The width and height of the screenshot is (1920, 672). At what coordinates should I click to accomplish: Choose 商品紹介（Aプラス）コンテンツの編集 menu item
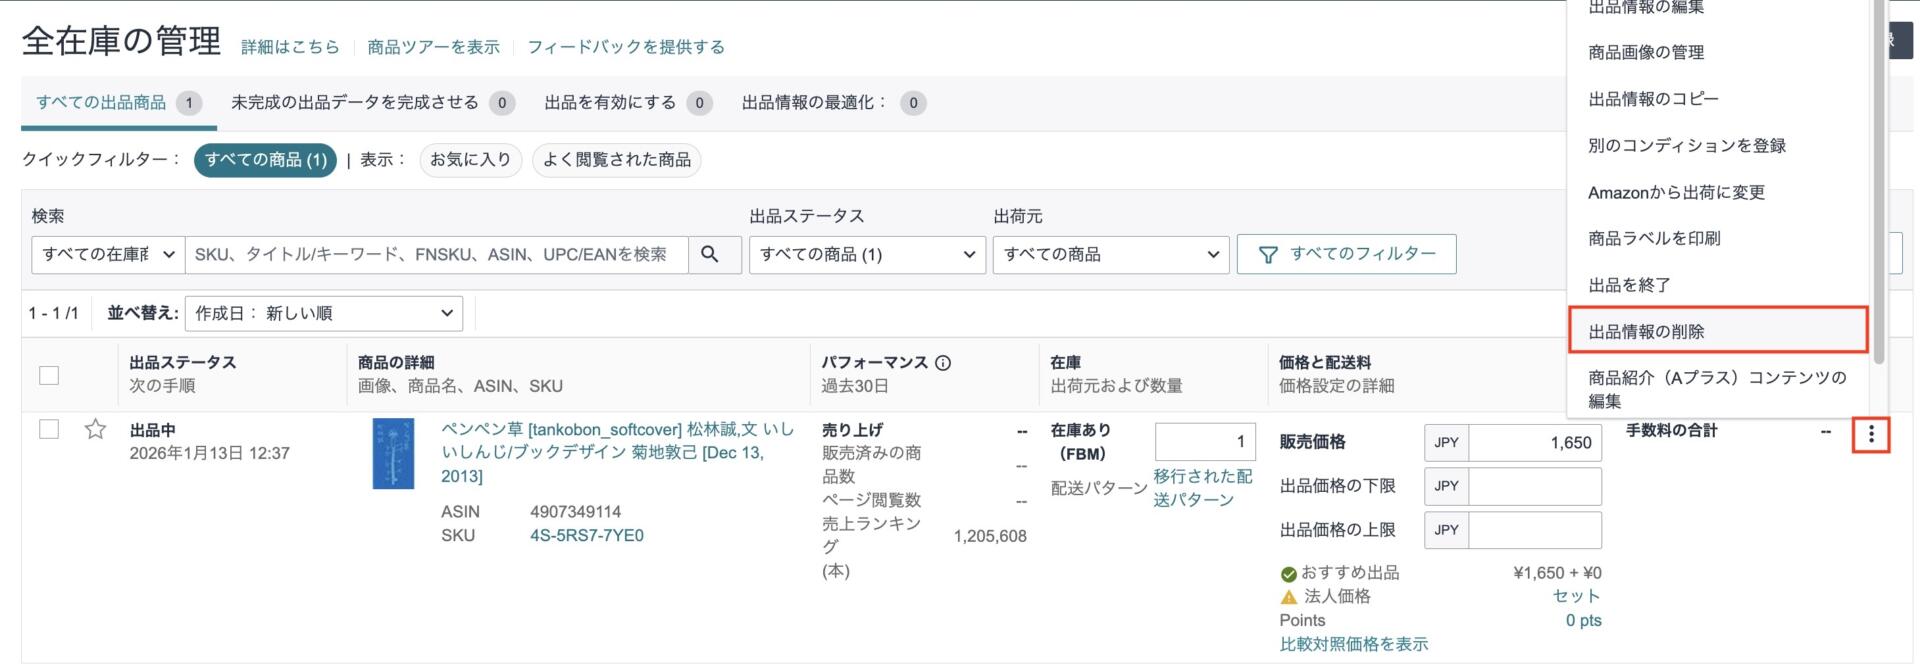pyautogui.click(x=1718, y=389)
